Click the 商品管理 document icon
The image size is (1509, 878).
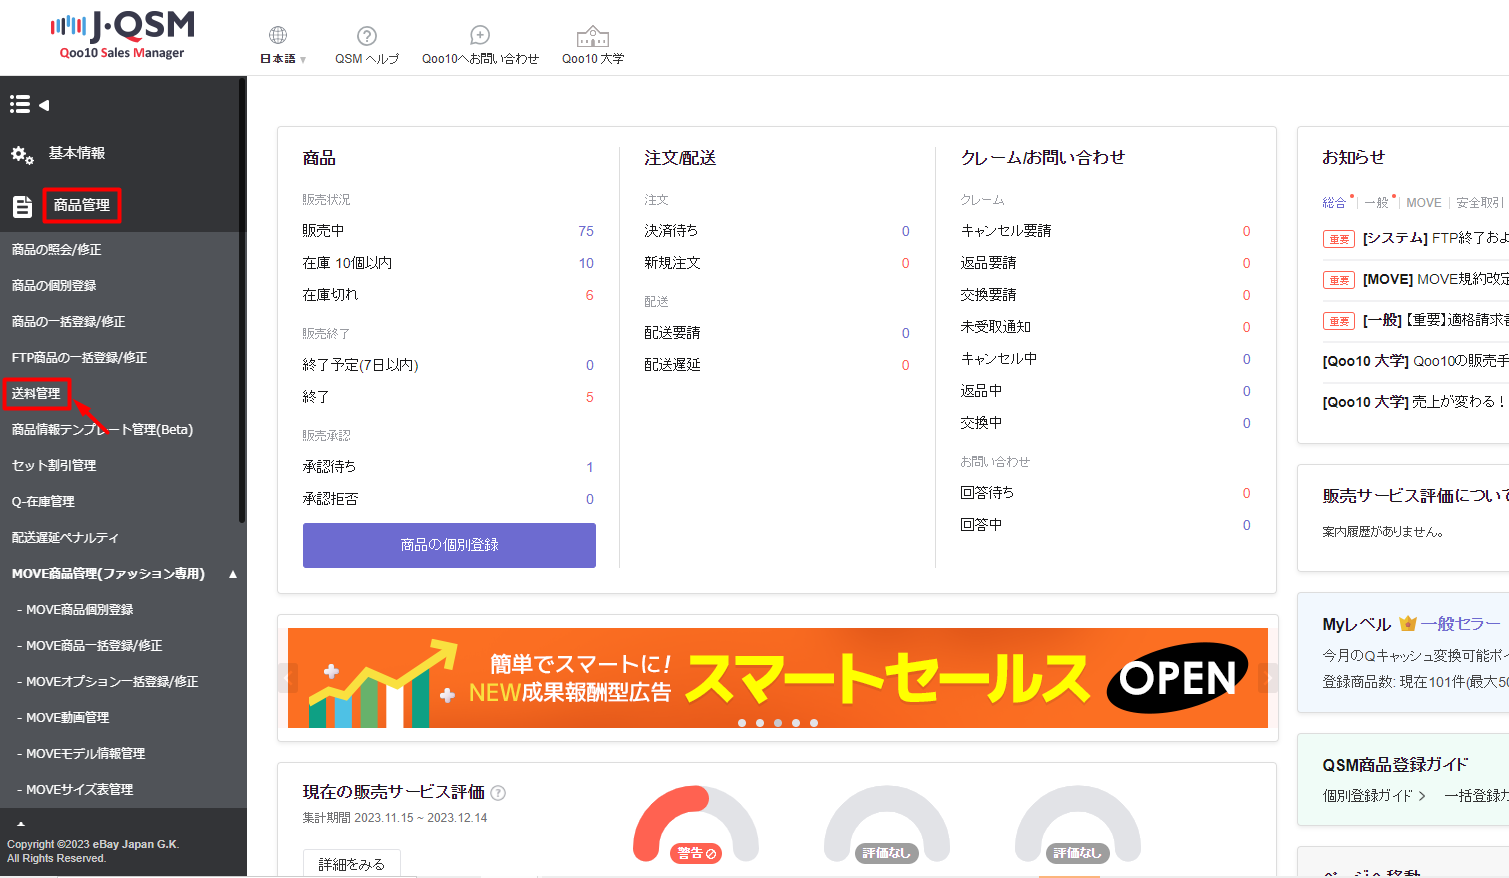pyautogui.click(x=22, y=207)
